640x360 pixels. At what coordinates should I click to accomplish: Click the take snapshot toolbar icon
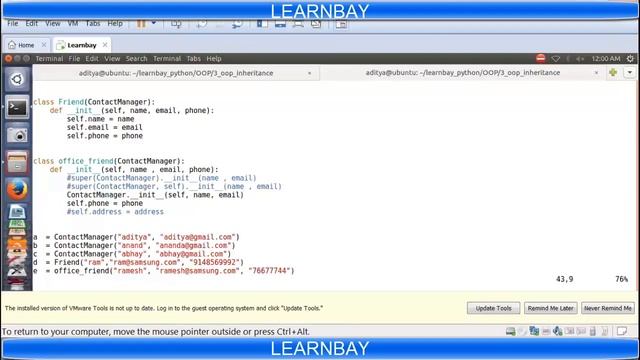[202, 24]
